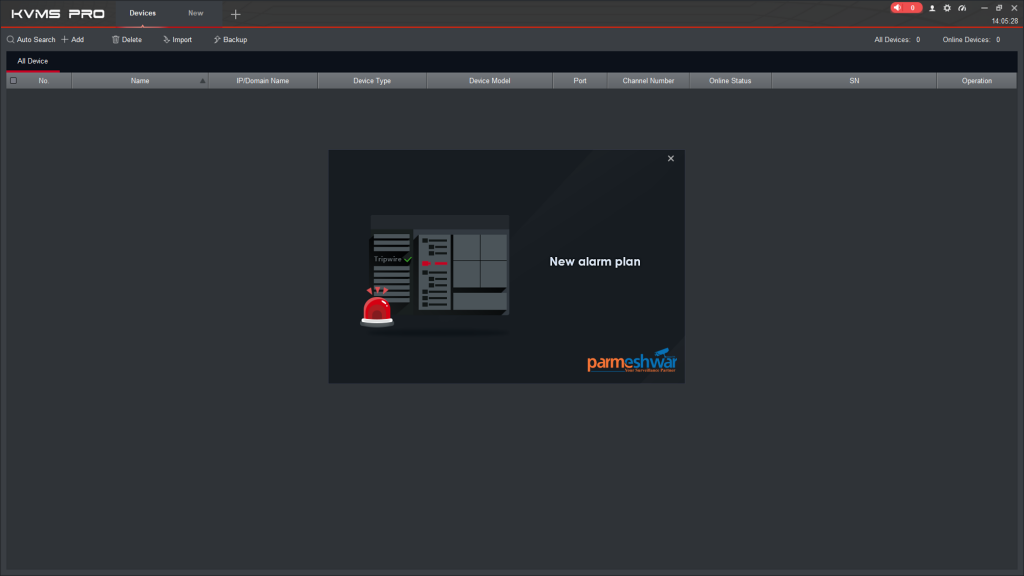Click the Online Status column header

(x=730, y=81)
